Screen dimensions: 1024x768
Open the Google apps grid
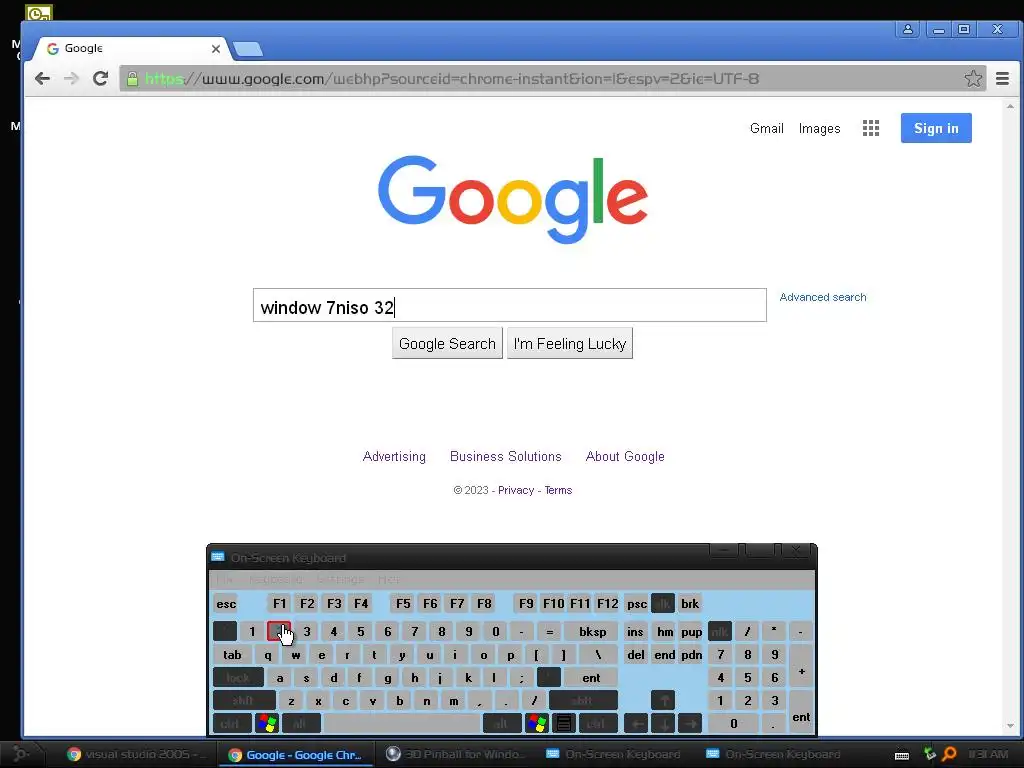871,128
